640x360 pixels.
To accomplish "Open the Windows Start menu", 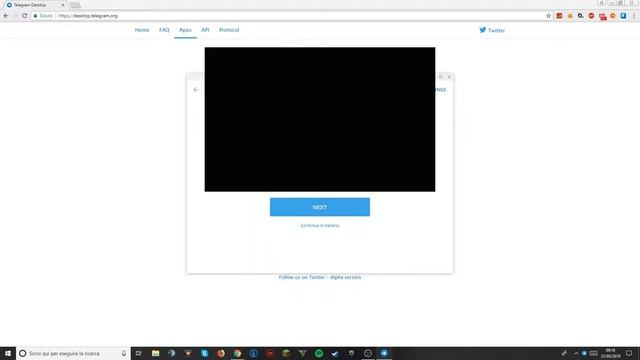I will click(8, 353).
